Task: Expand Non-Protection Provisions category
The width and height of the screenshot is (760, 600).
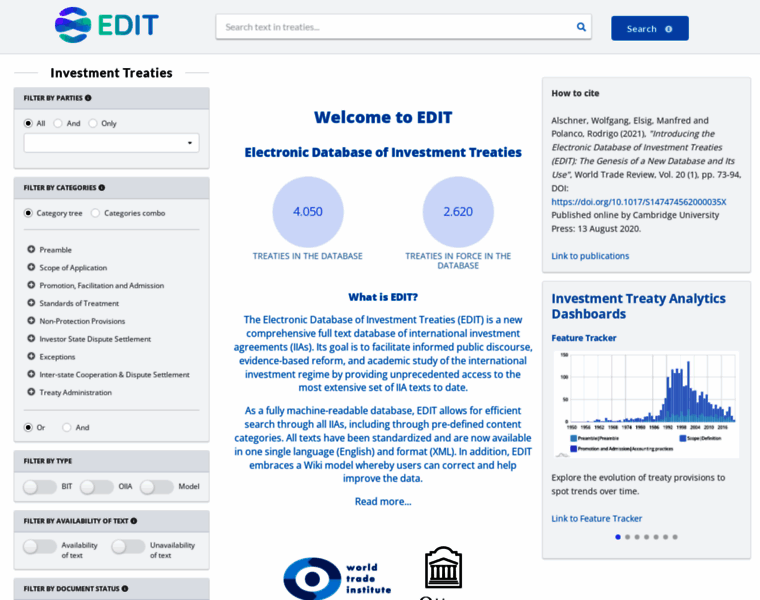Action: point(31,320)
